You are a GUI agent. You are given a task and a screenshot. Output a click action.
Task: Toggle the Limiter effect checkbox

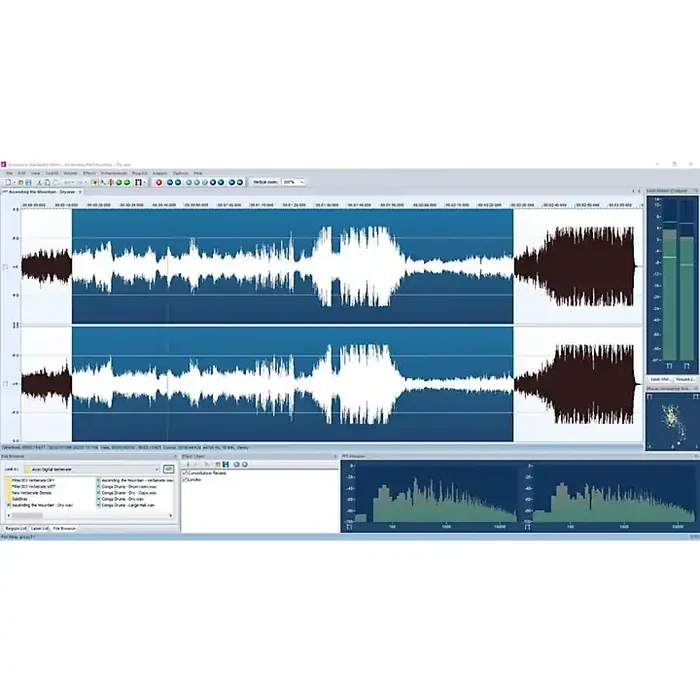point(185,479)
